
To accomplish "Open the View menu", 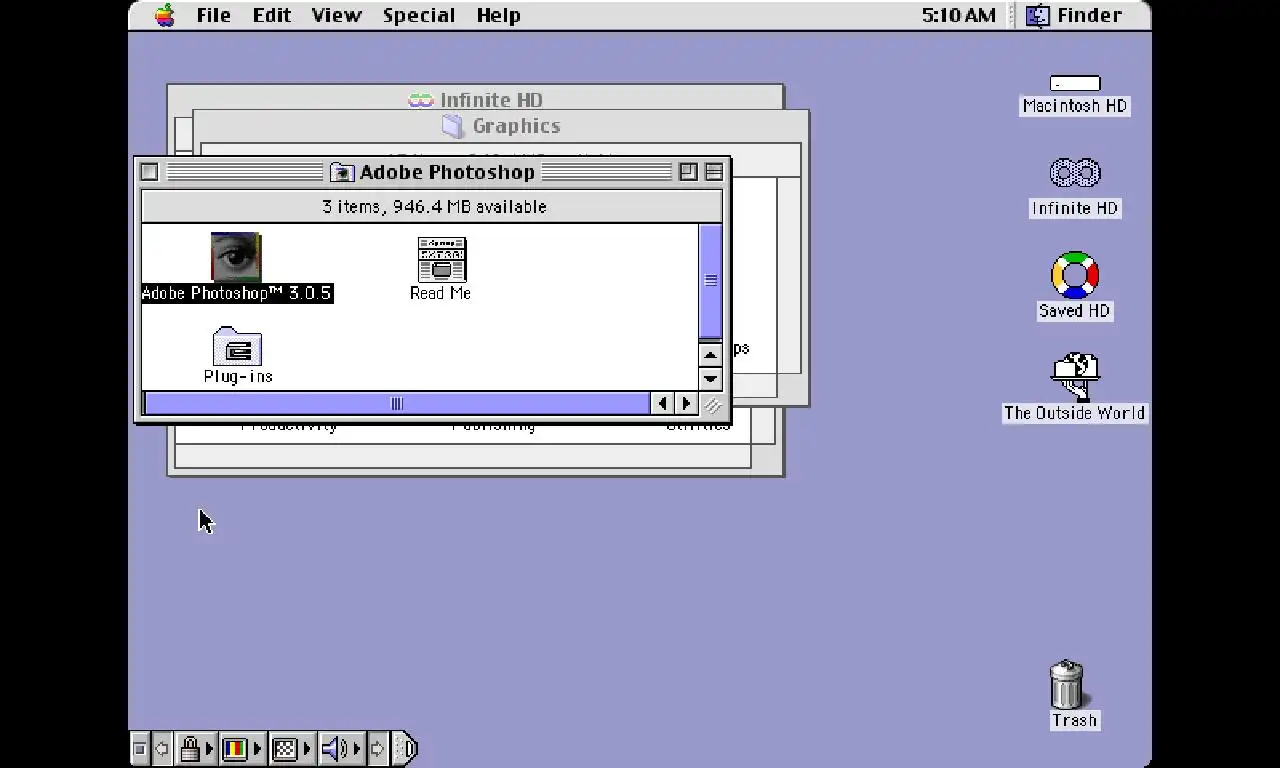I will [x=336, y=15].
